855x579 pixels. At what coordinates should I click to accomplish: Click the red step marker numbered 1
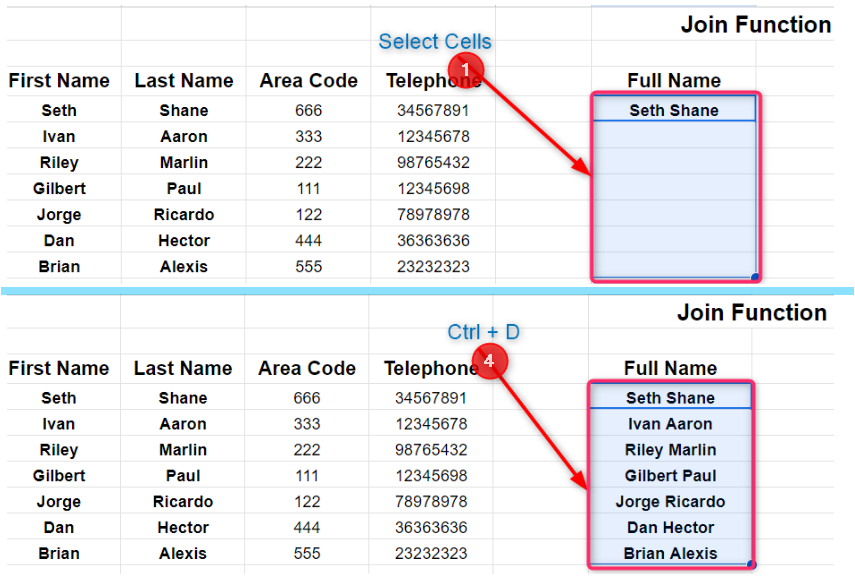(466, 70)
